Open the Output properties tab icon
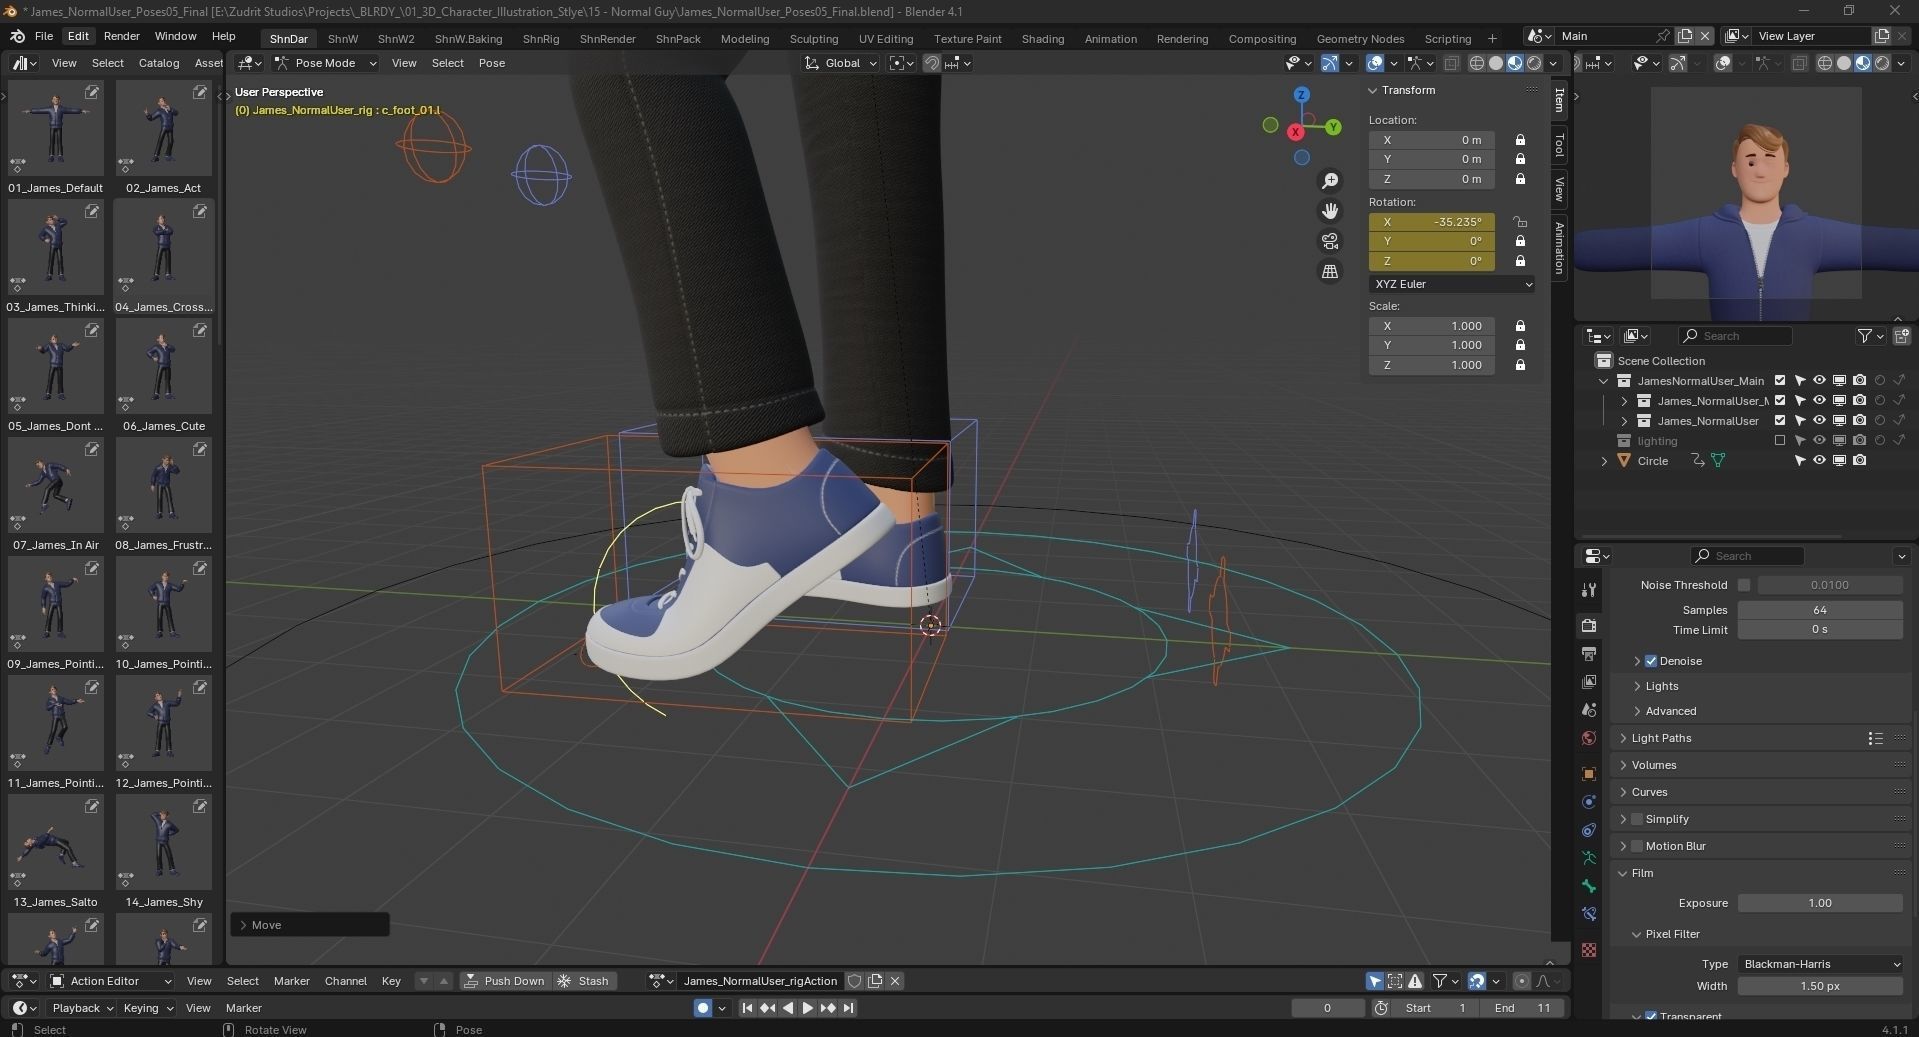Viewport: 1919px width, 1037px height. (x=1589, y=654)
